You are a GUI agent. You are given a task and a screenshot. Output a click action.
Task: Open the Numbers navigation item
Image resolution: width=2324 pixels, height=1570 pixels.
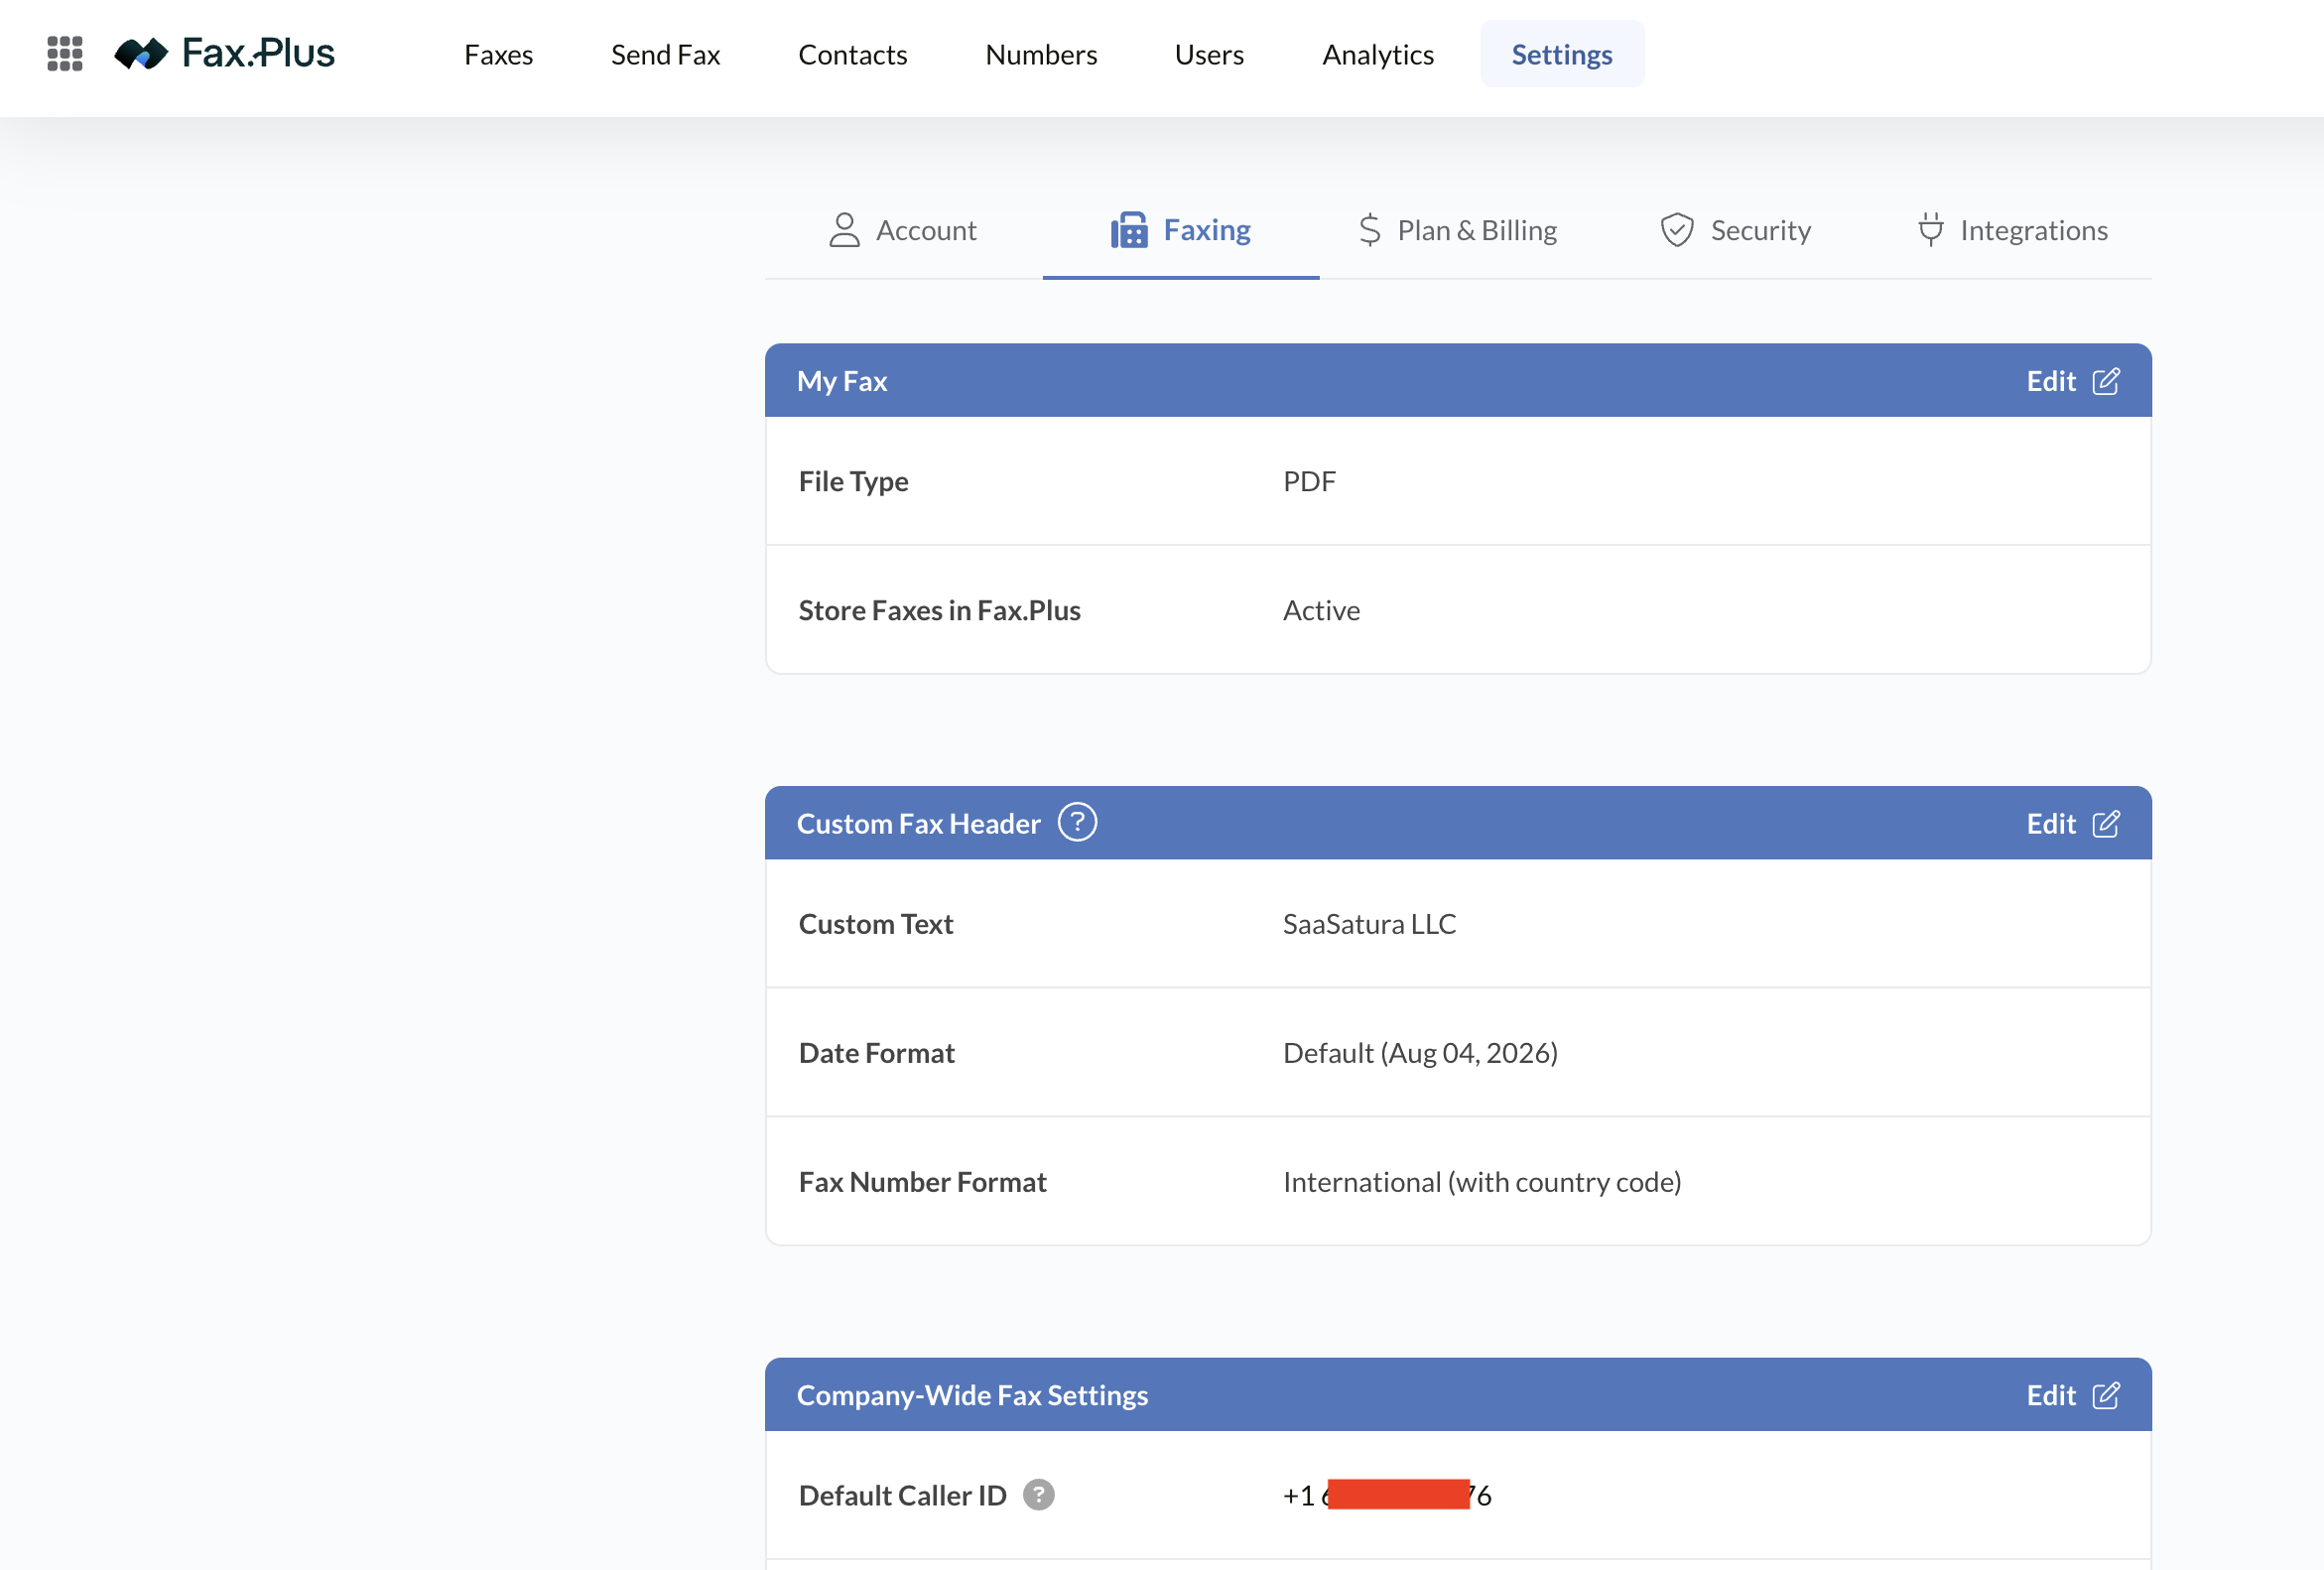pyautogui.click(x=1041, y=54)
